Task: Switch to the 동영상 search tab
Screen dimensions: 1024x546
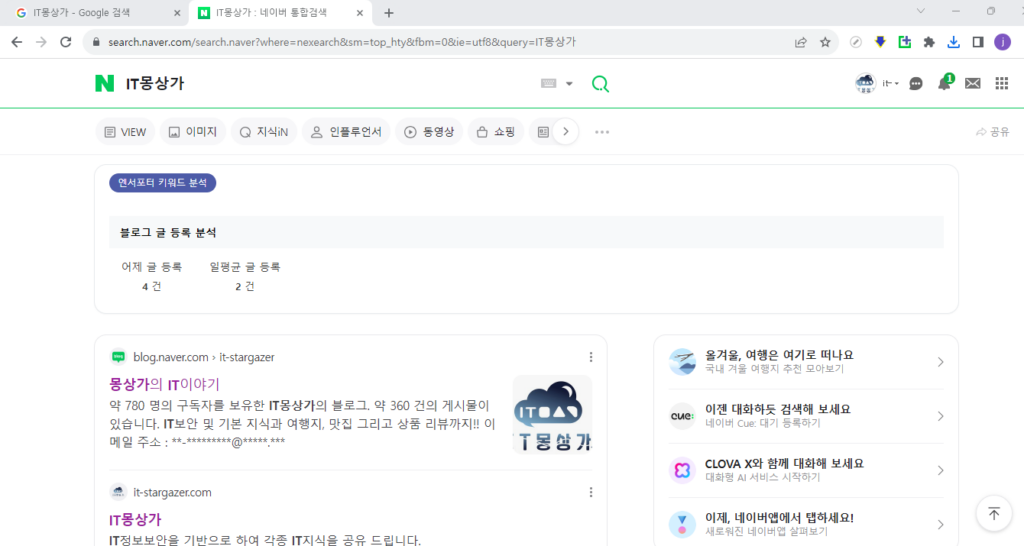Action: click(x=429, y=132)
